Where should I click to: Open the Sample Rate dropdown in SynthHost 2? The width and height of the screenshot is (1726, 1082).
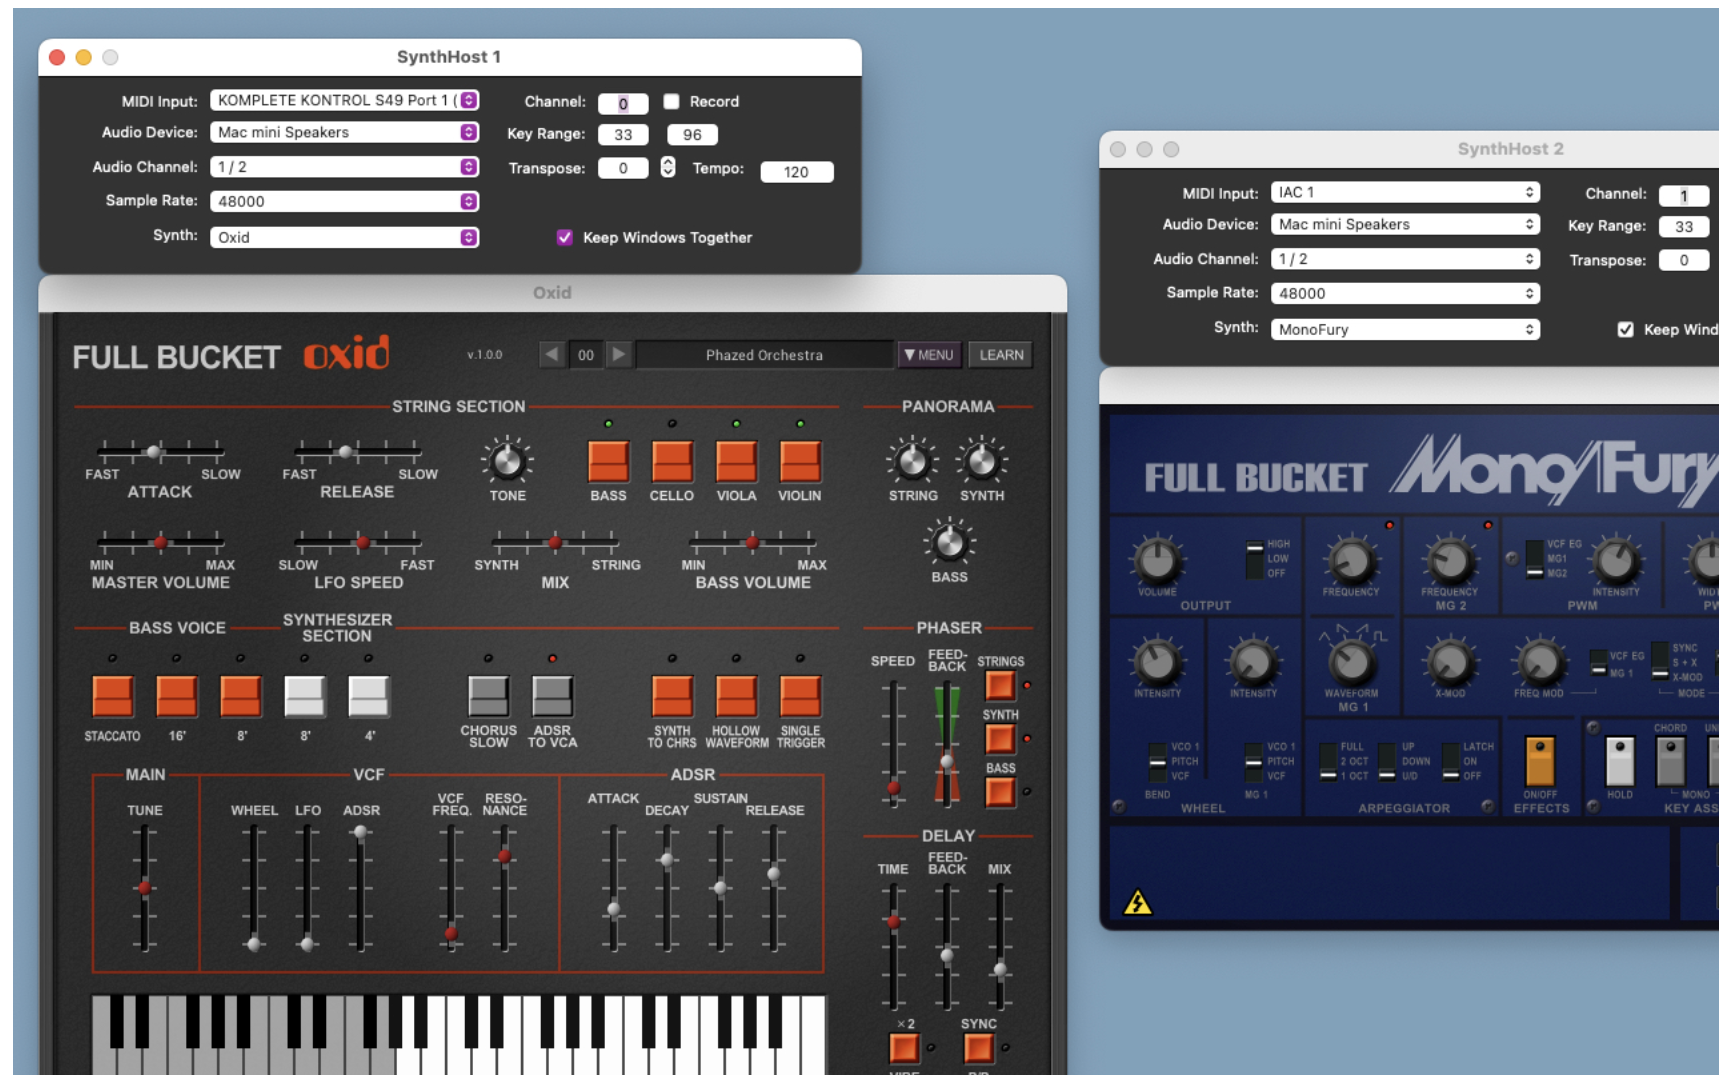(x=1405, y=293)
